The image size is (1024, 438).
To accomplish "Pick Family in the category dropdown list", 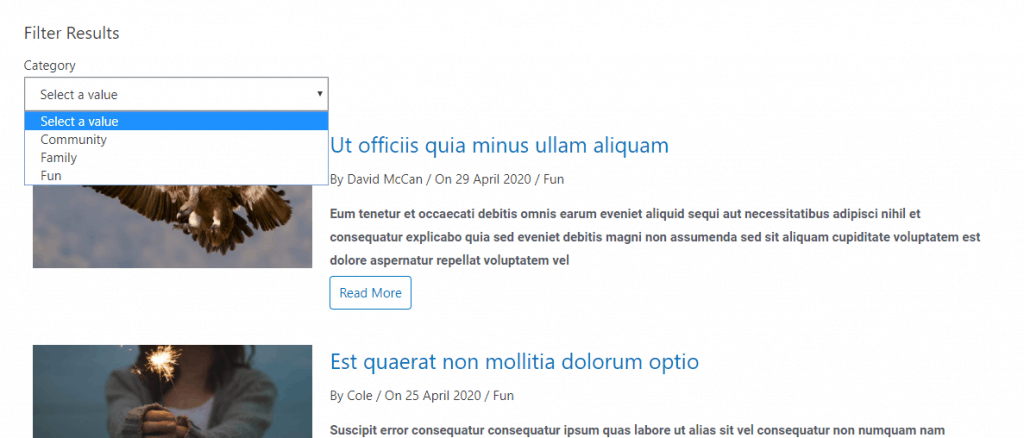I will point(58,158).
